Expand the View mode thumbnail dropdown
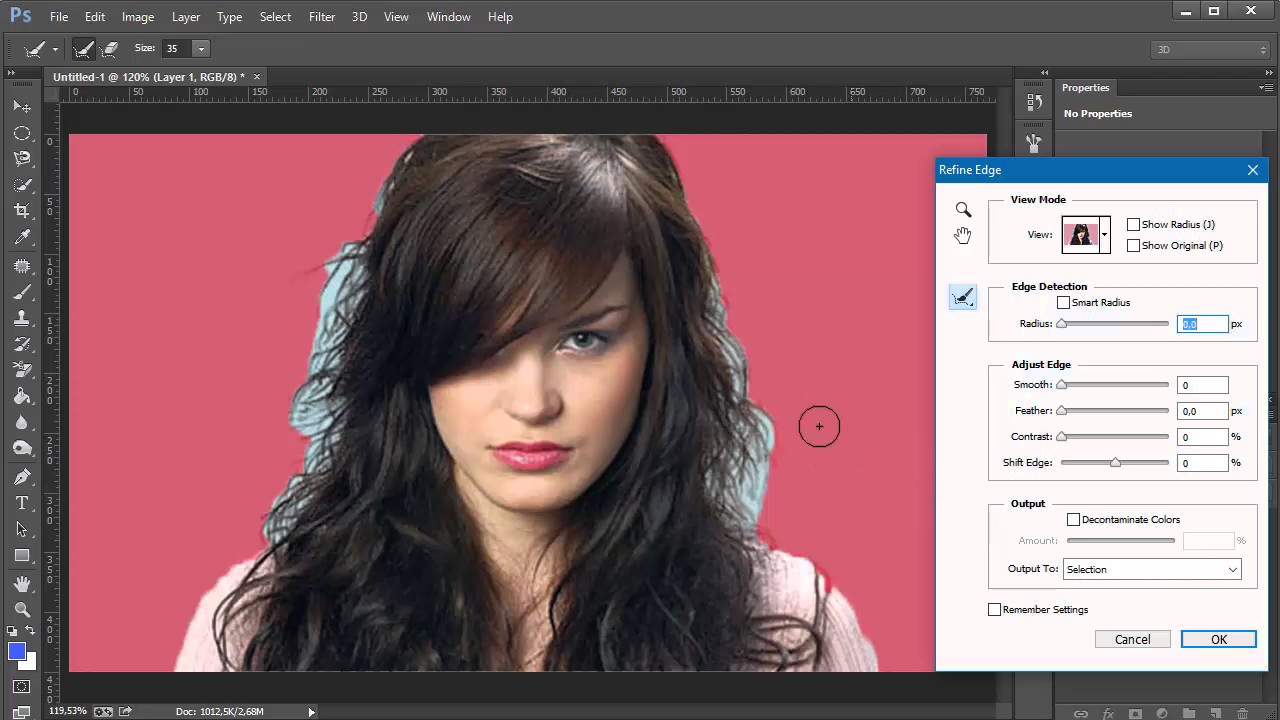The height and width of the screenshot is (720, 1280). click(x=1104, y=235)
